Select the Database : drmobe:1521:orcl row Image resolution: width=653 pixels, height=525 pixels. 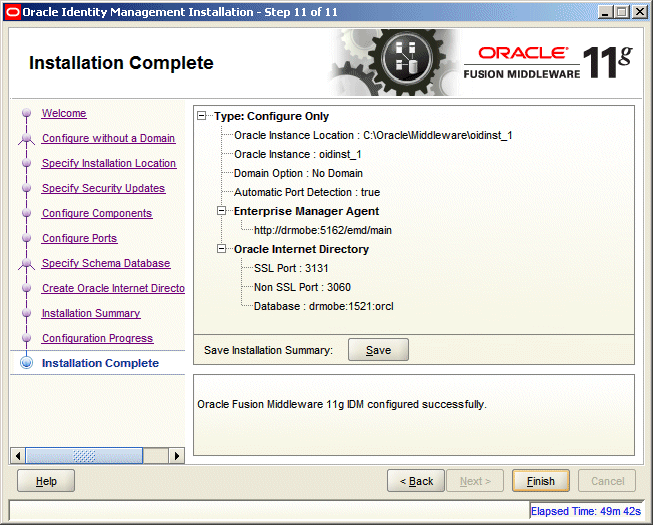(x=324, y=306)
